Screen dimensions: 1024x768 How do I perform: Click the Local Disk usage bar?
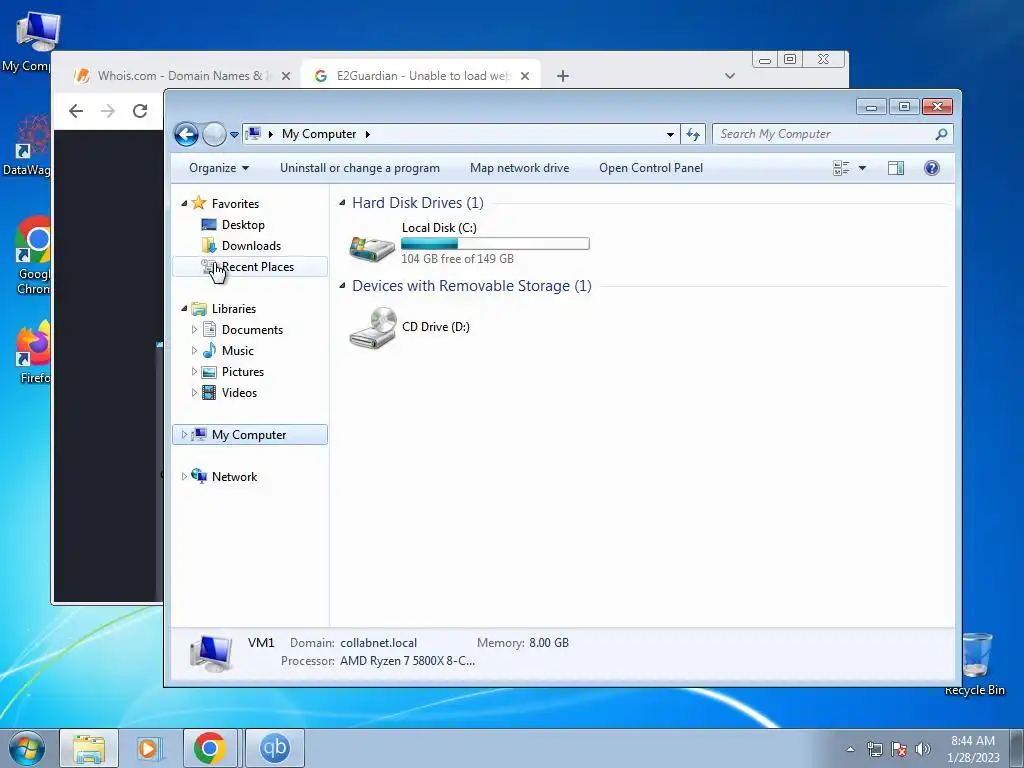click(495, 244)
